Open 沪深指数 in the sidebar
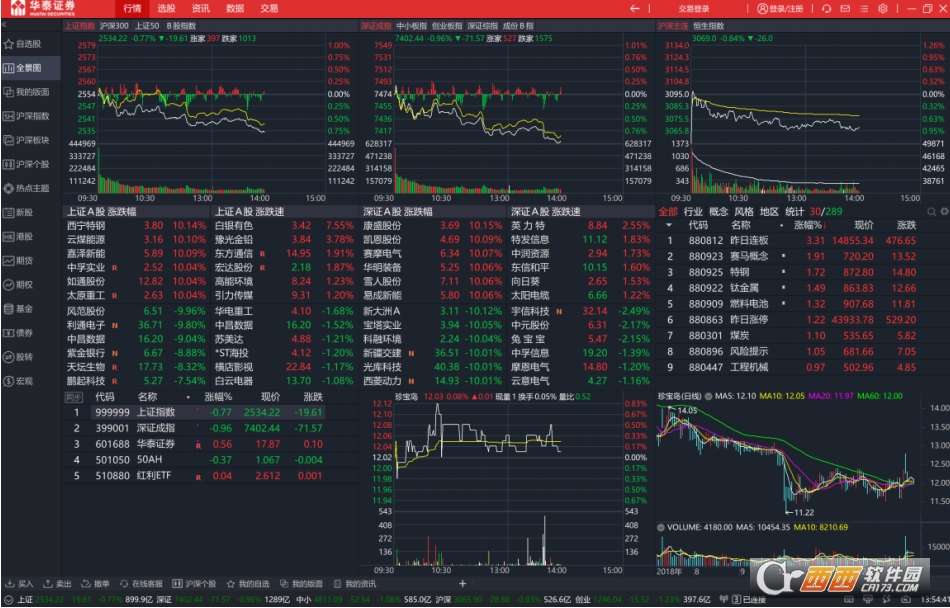 27,116
